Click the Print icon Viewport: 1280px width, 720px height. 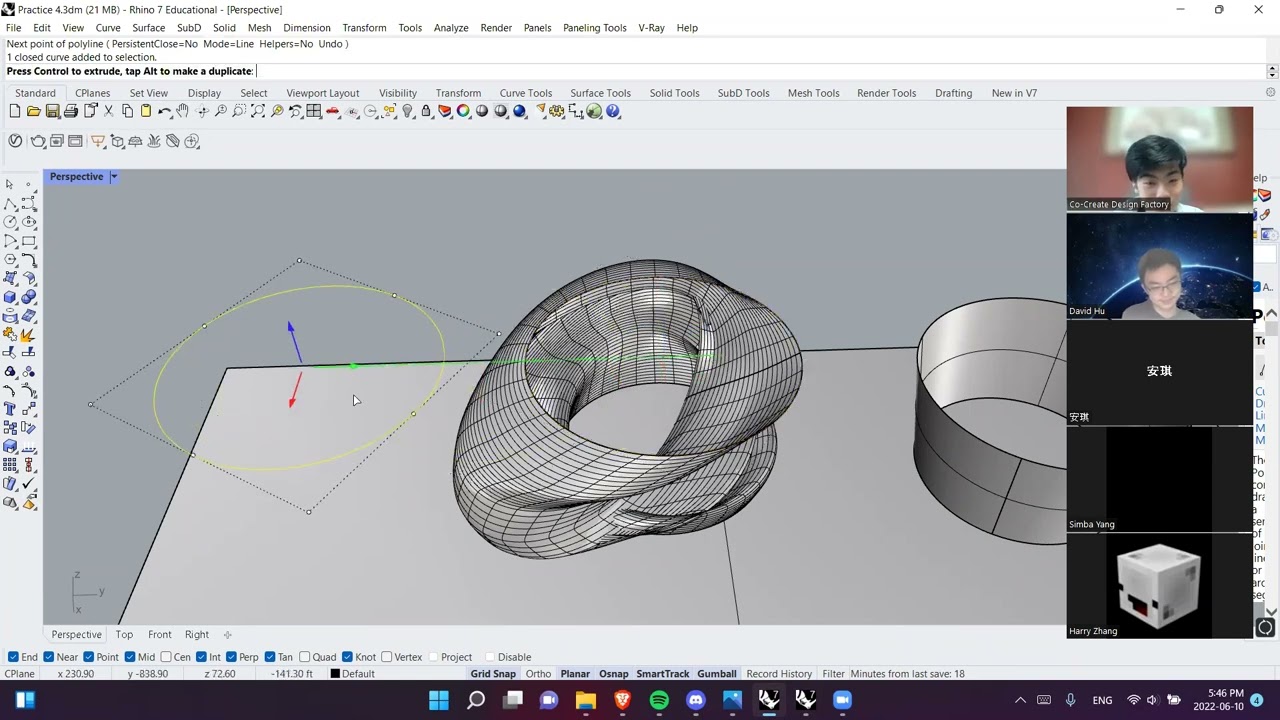click(71, 111)
